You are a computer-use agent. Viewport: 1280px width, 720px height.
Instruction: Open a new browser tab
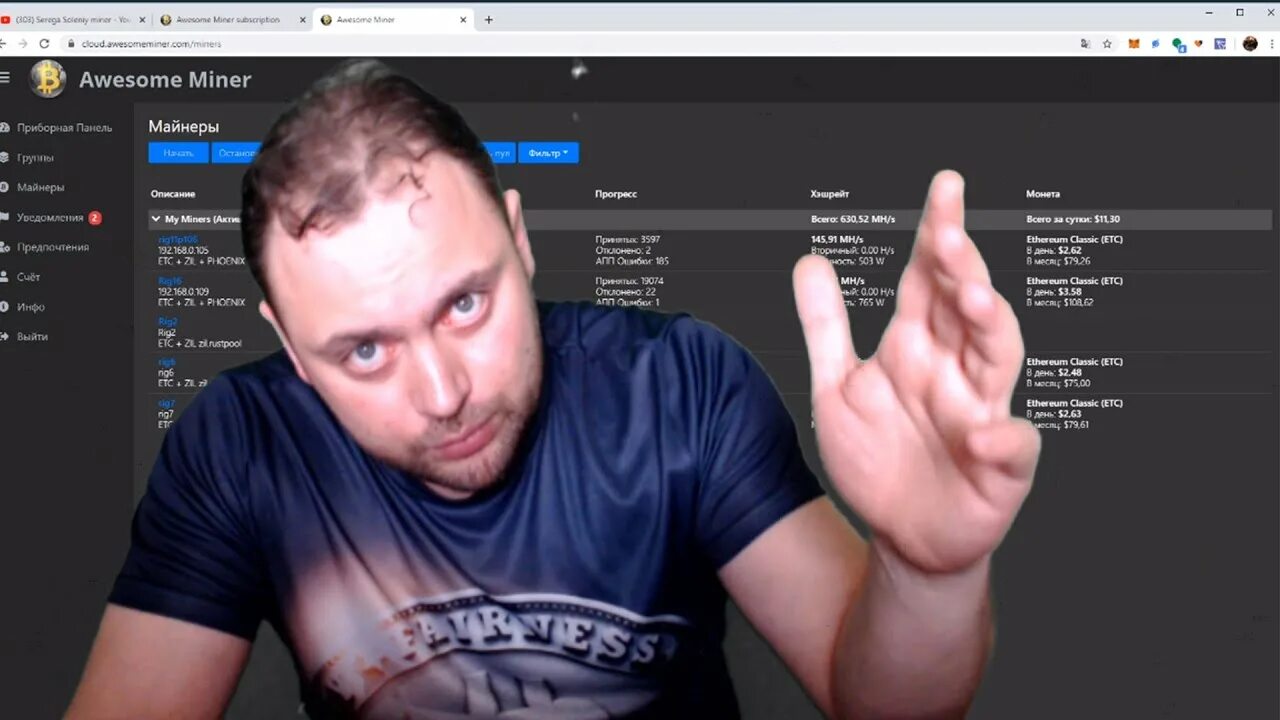click(489, 19)
